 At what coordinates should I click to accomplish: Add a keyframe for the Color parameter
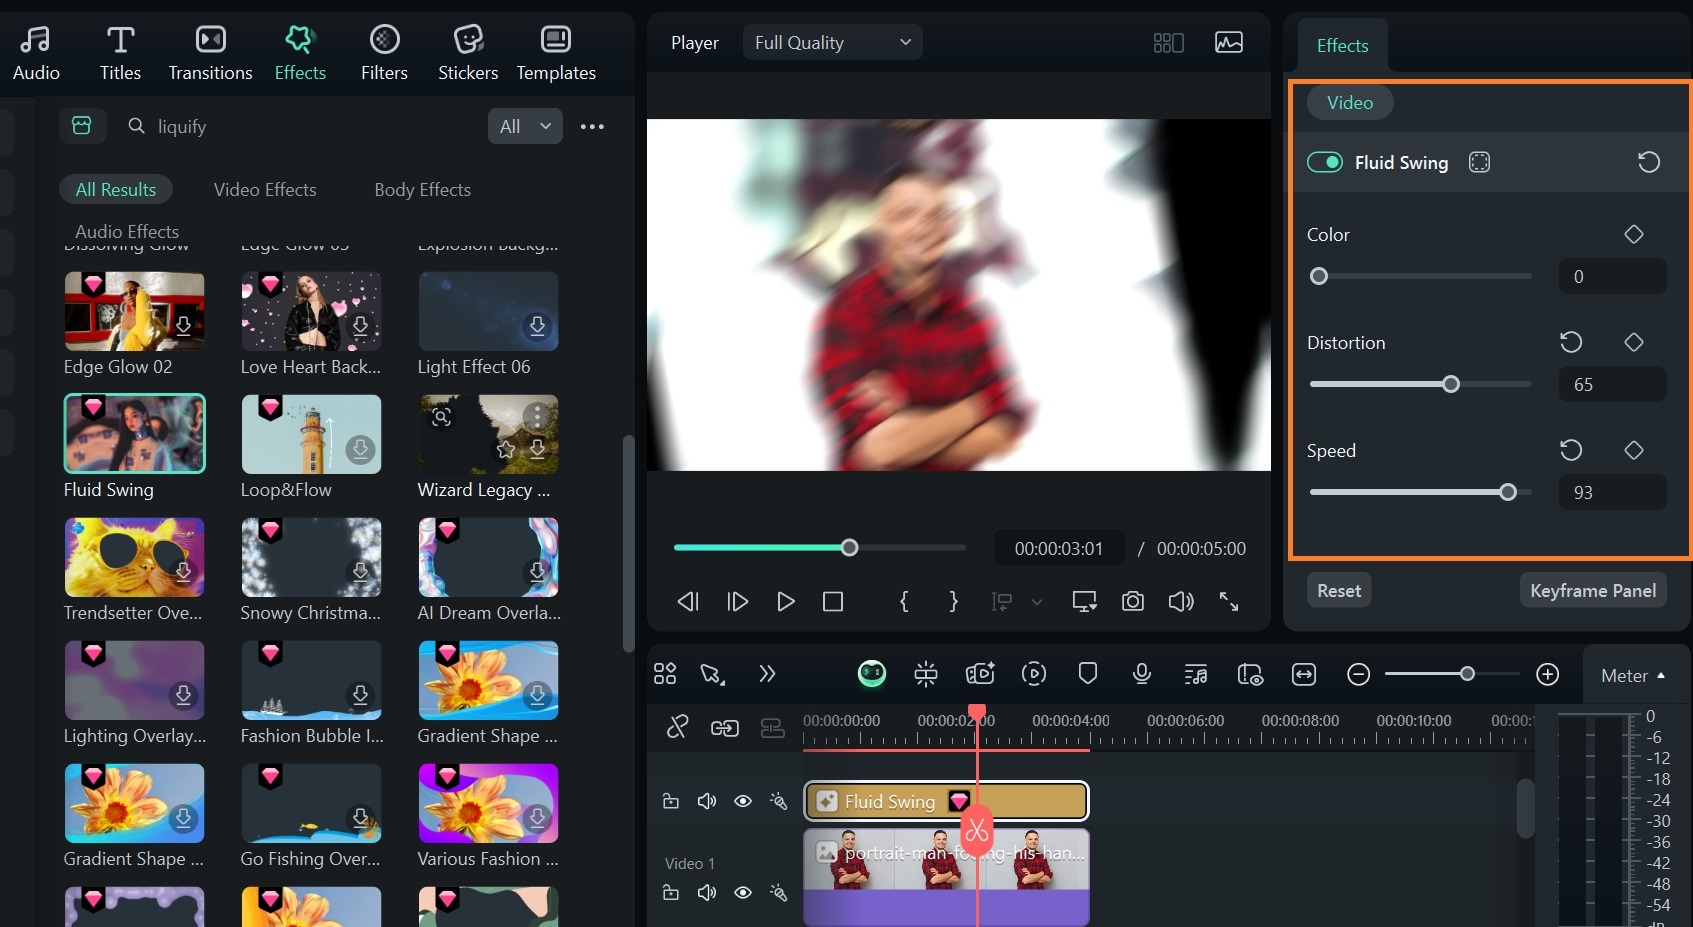tap(1634, 234)
